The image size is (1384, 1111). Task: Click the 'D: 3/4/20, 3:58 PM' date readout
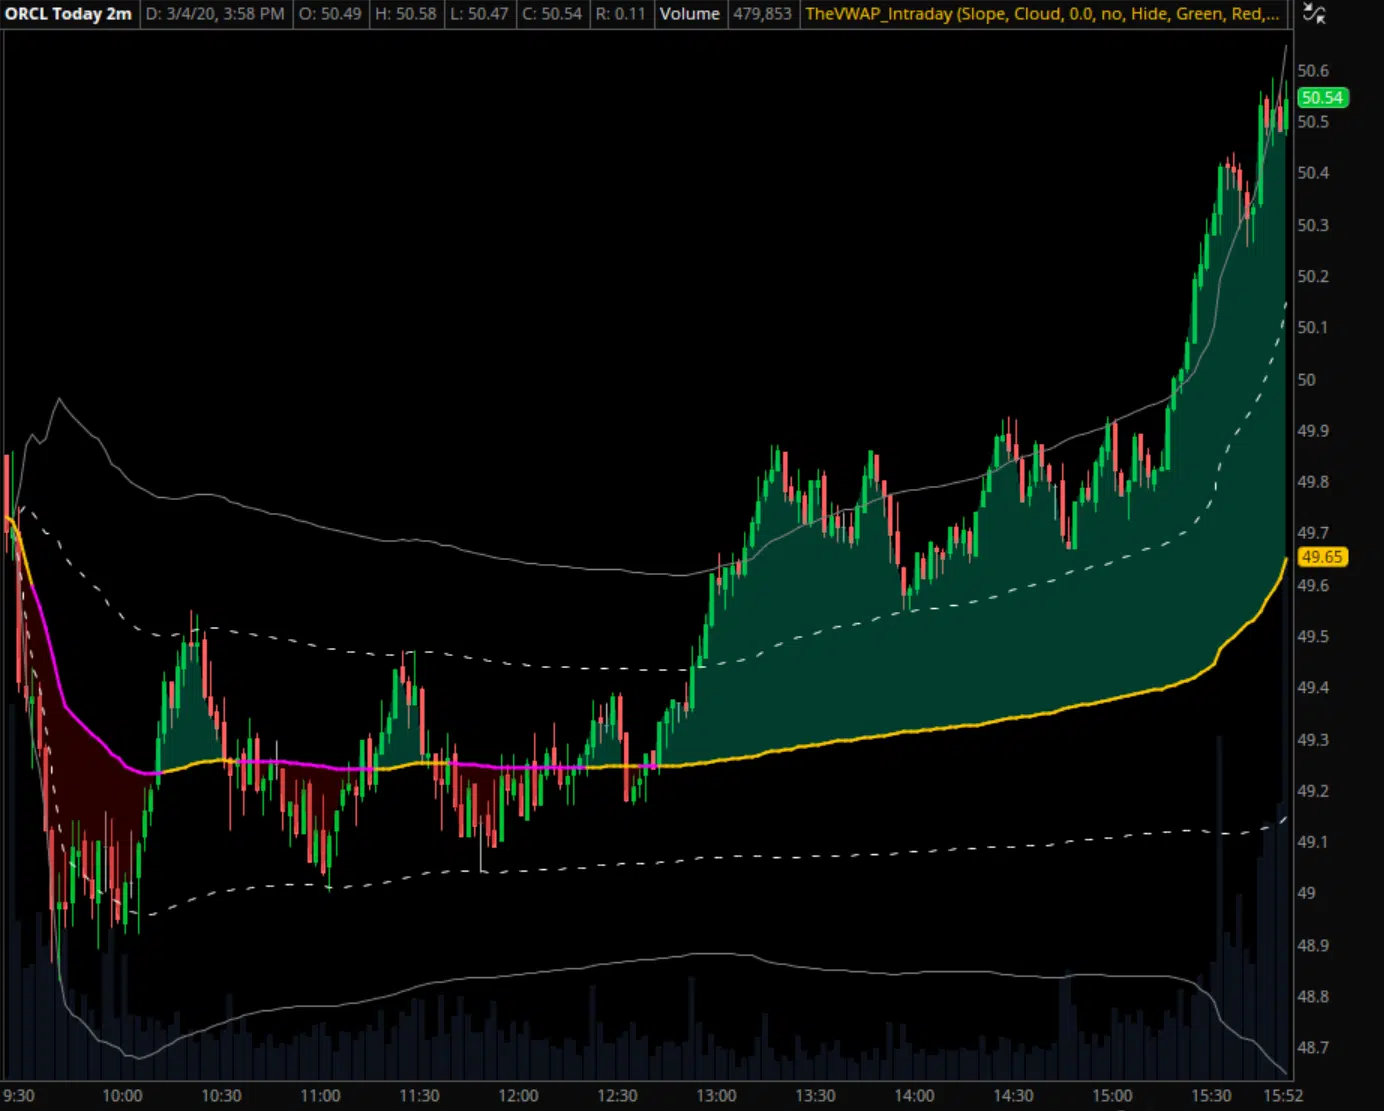[215, 14]
